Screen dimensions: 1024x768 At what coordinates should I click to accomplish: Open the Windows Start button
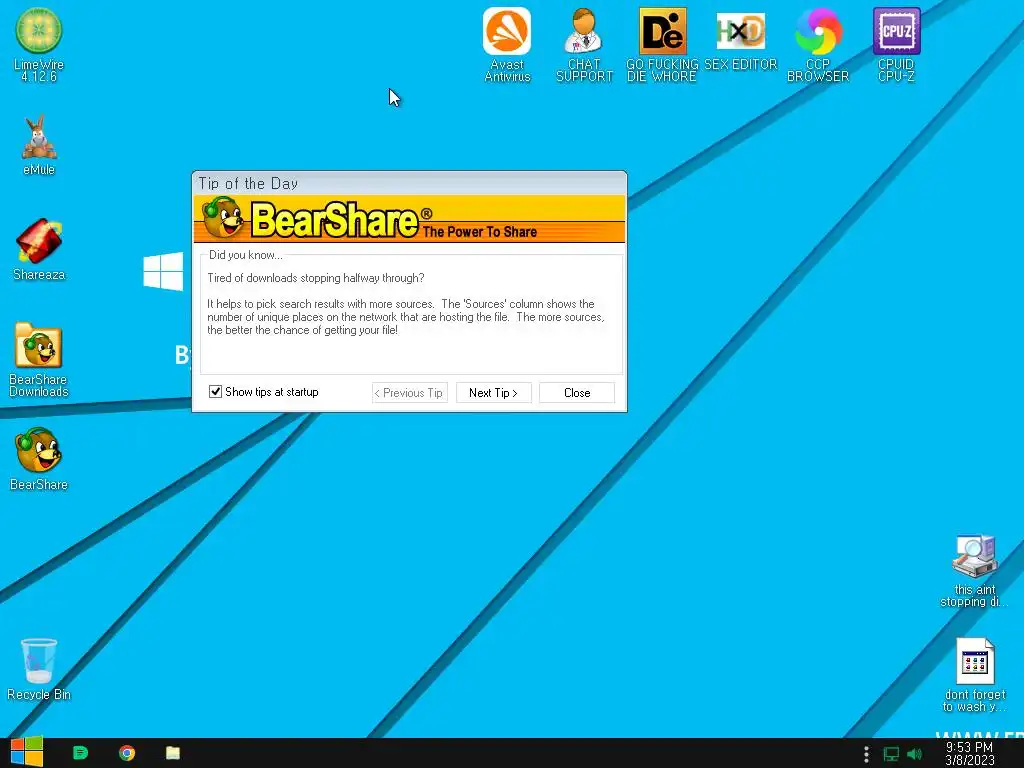point(27,752)
